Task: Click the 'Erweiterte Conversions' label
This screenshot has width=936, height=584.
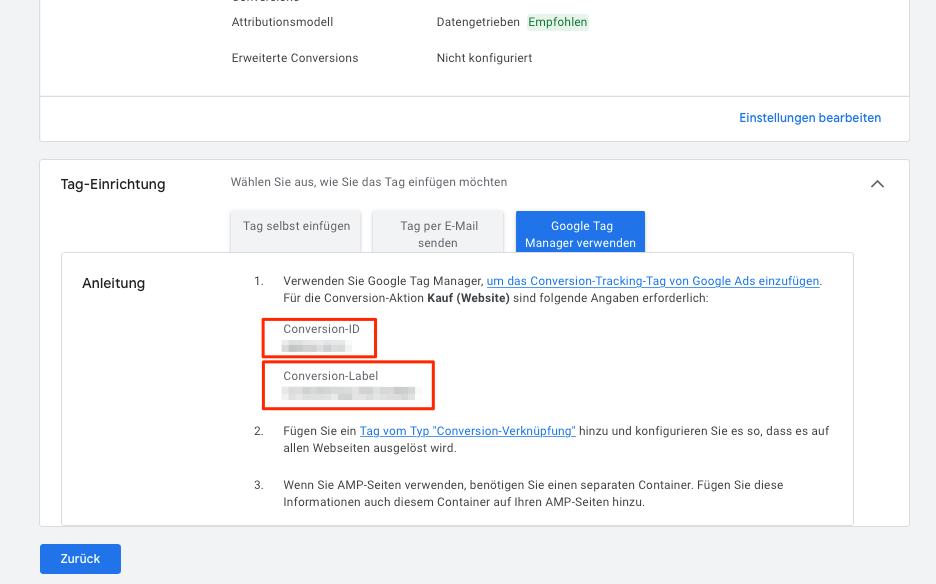Action: (x=295, y=58)
